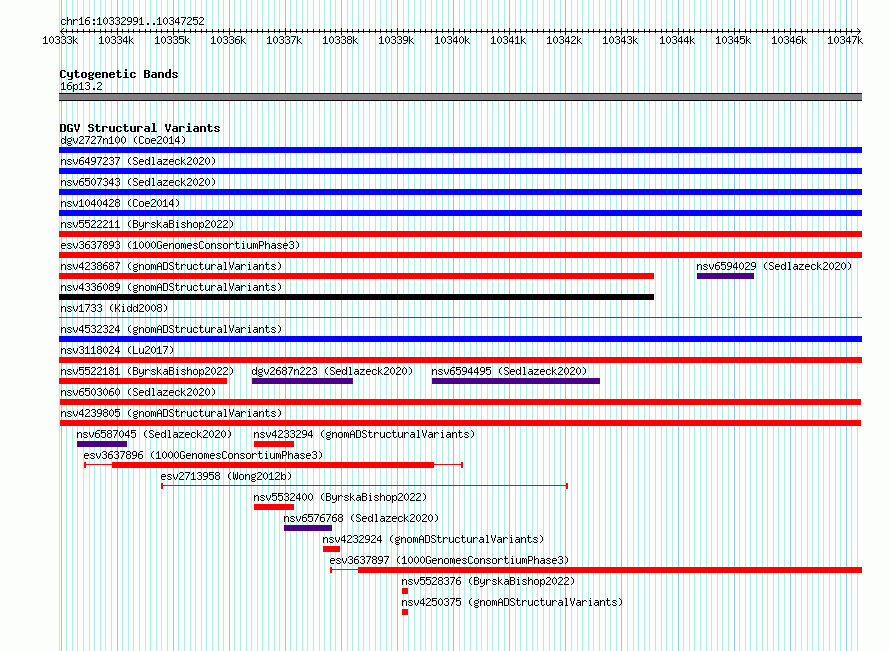Click the gray 16p13.2 cytogenetic band bar

(x=460, y=97)
